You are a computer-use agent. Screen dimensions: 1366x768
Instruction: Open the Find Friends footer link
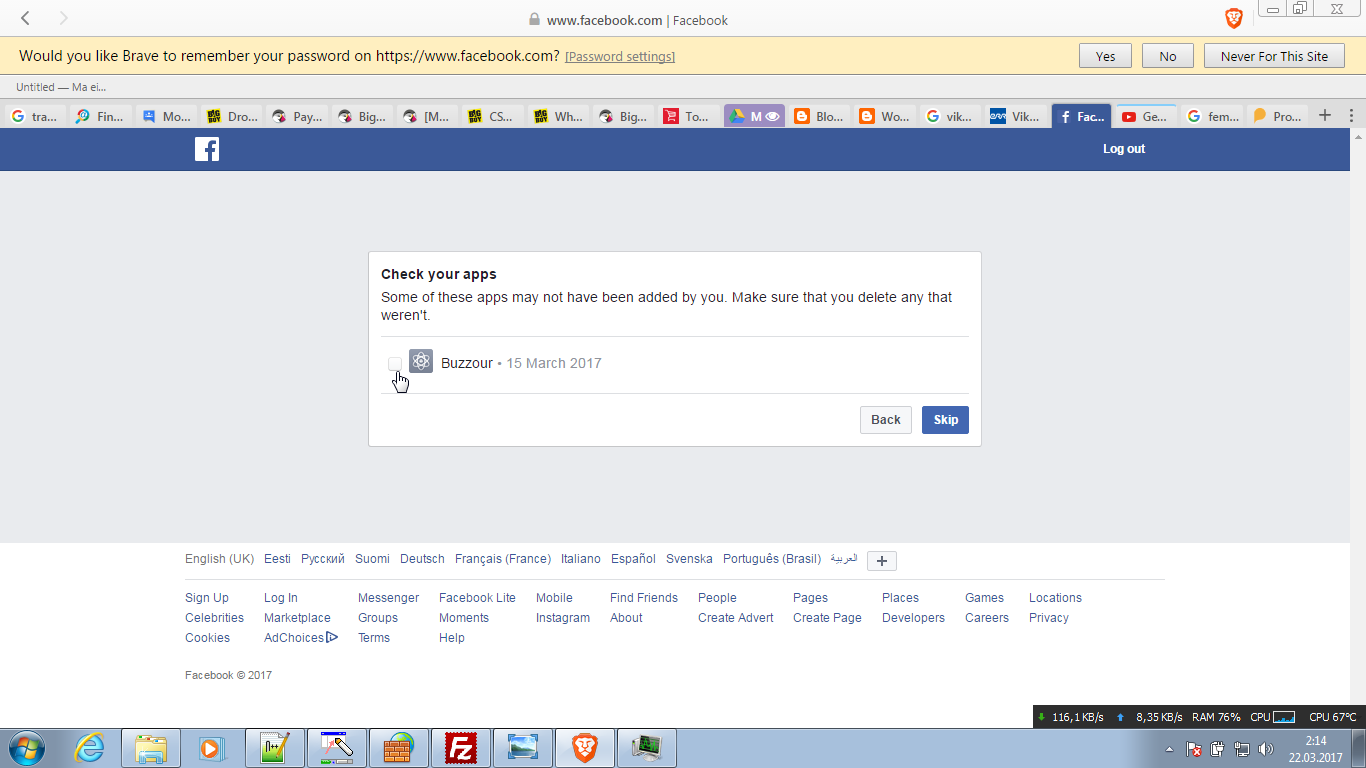click(x=644, y=598)
